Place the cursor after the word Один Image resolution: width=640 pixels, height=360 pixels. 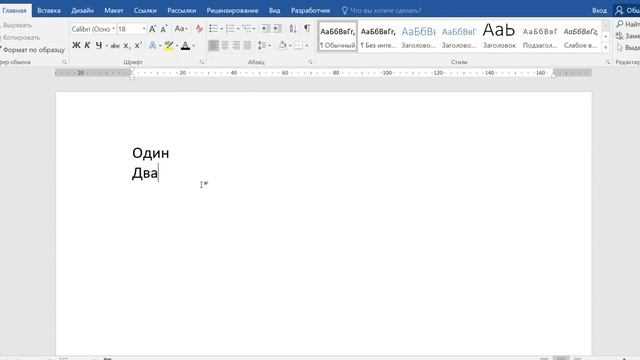(x=170, y=153)
